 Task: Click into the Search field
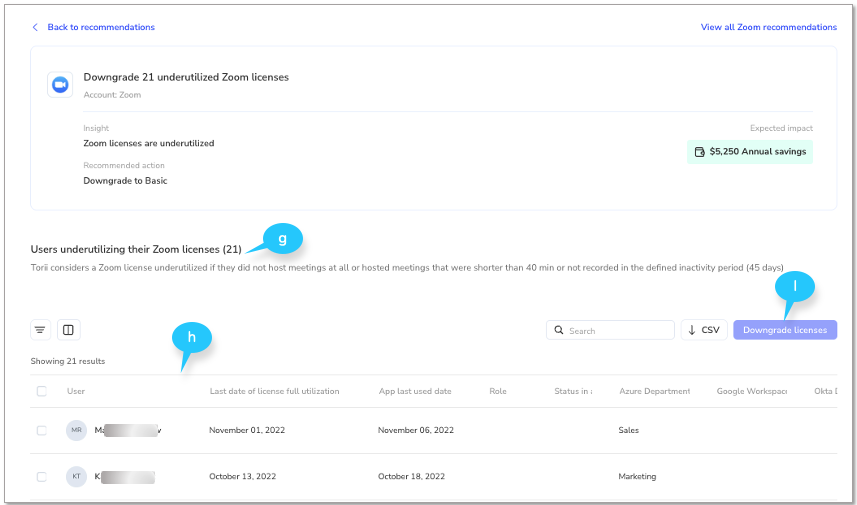(610, 330)
